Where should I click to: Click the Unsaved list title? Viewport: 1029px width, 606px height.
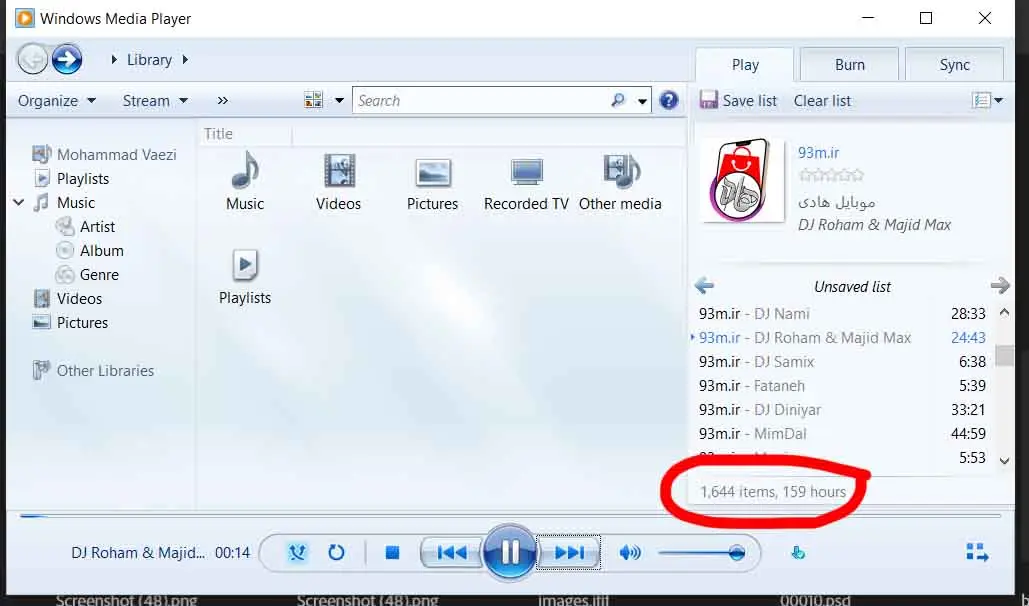[x=852, y=286]
